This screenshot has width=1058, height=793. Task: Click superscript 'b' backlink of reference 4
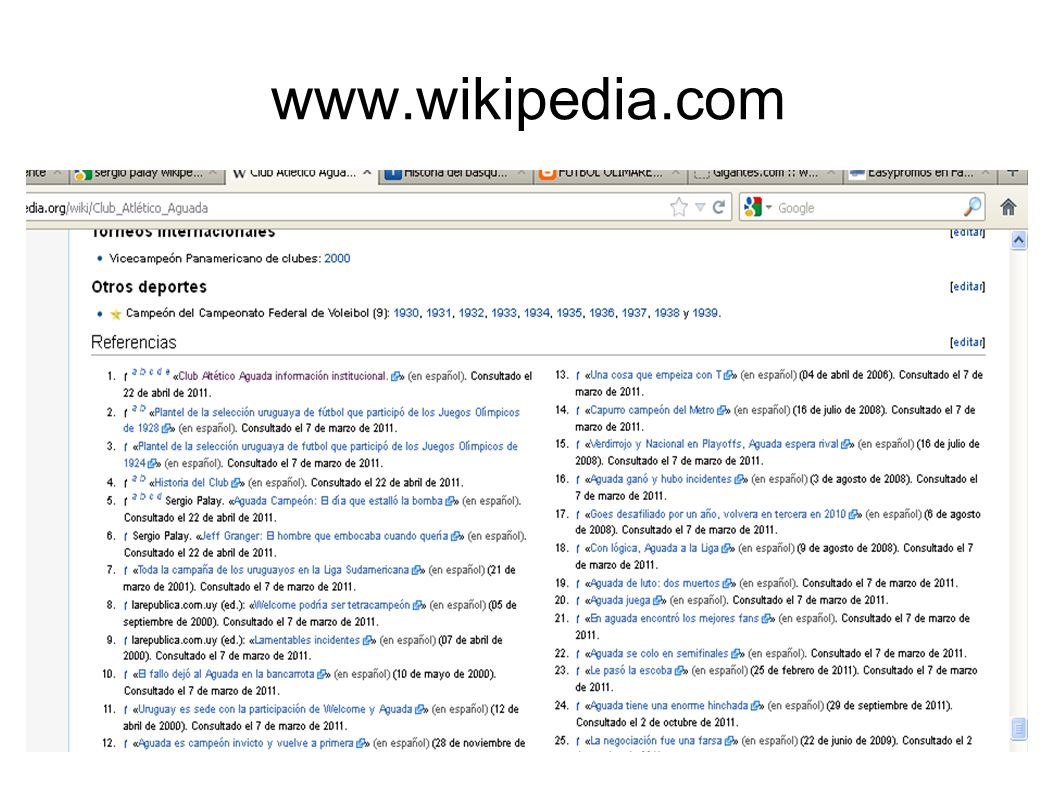142,479
